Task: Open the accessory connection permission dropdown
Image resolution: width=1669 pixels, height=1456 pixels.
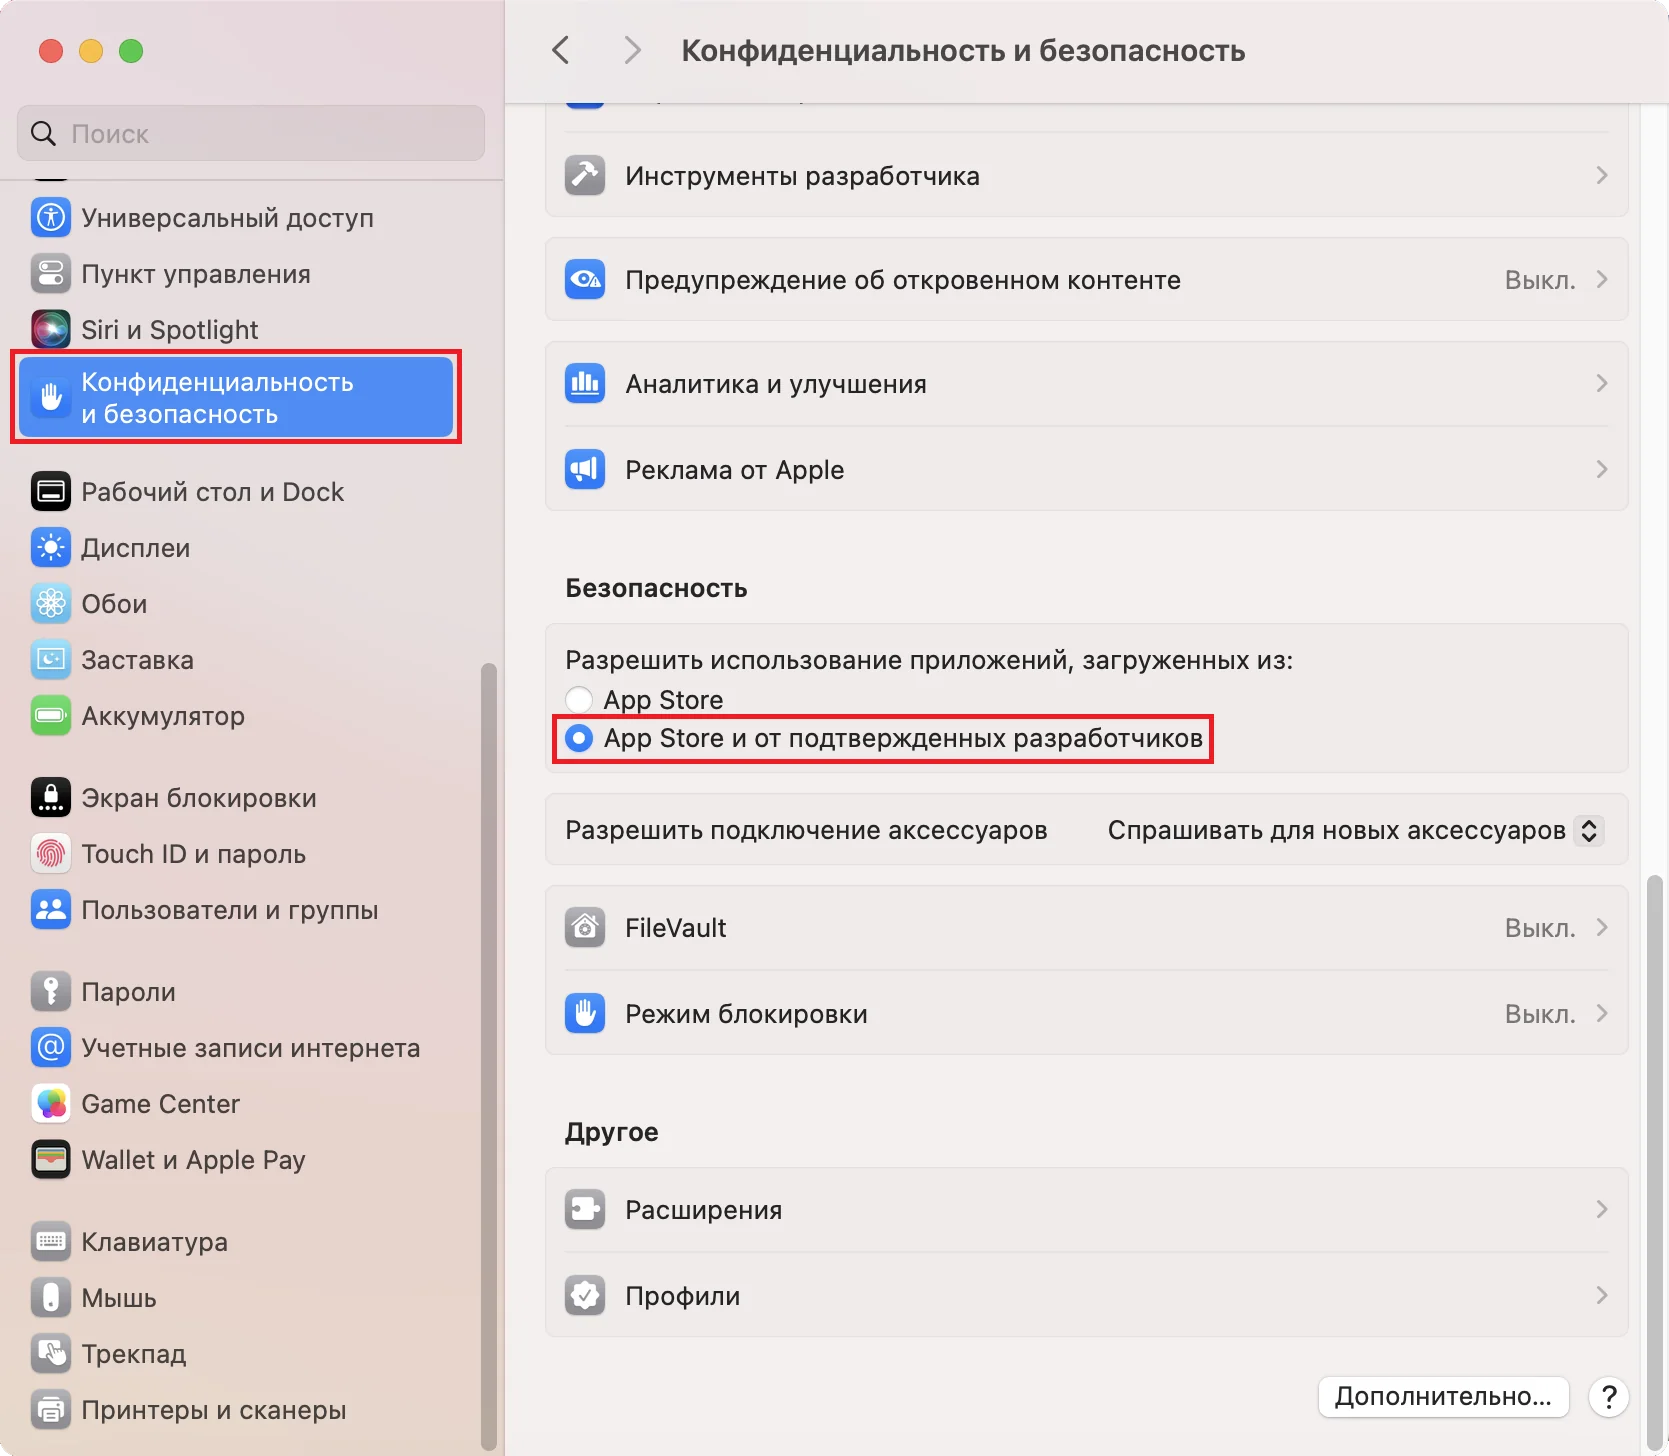Action: point(1588,830)
